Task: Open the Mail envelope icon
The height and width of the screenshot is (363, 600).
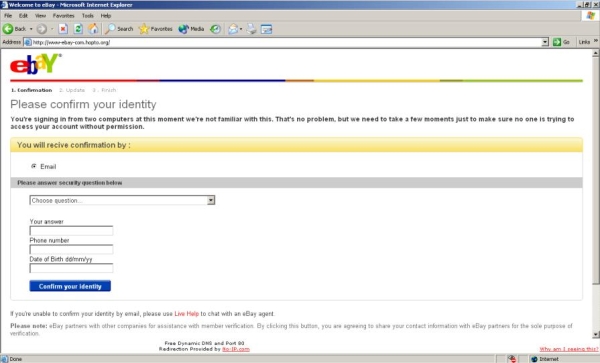Action: (x=233, y=29)
